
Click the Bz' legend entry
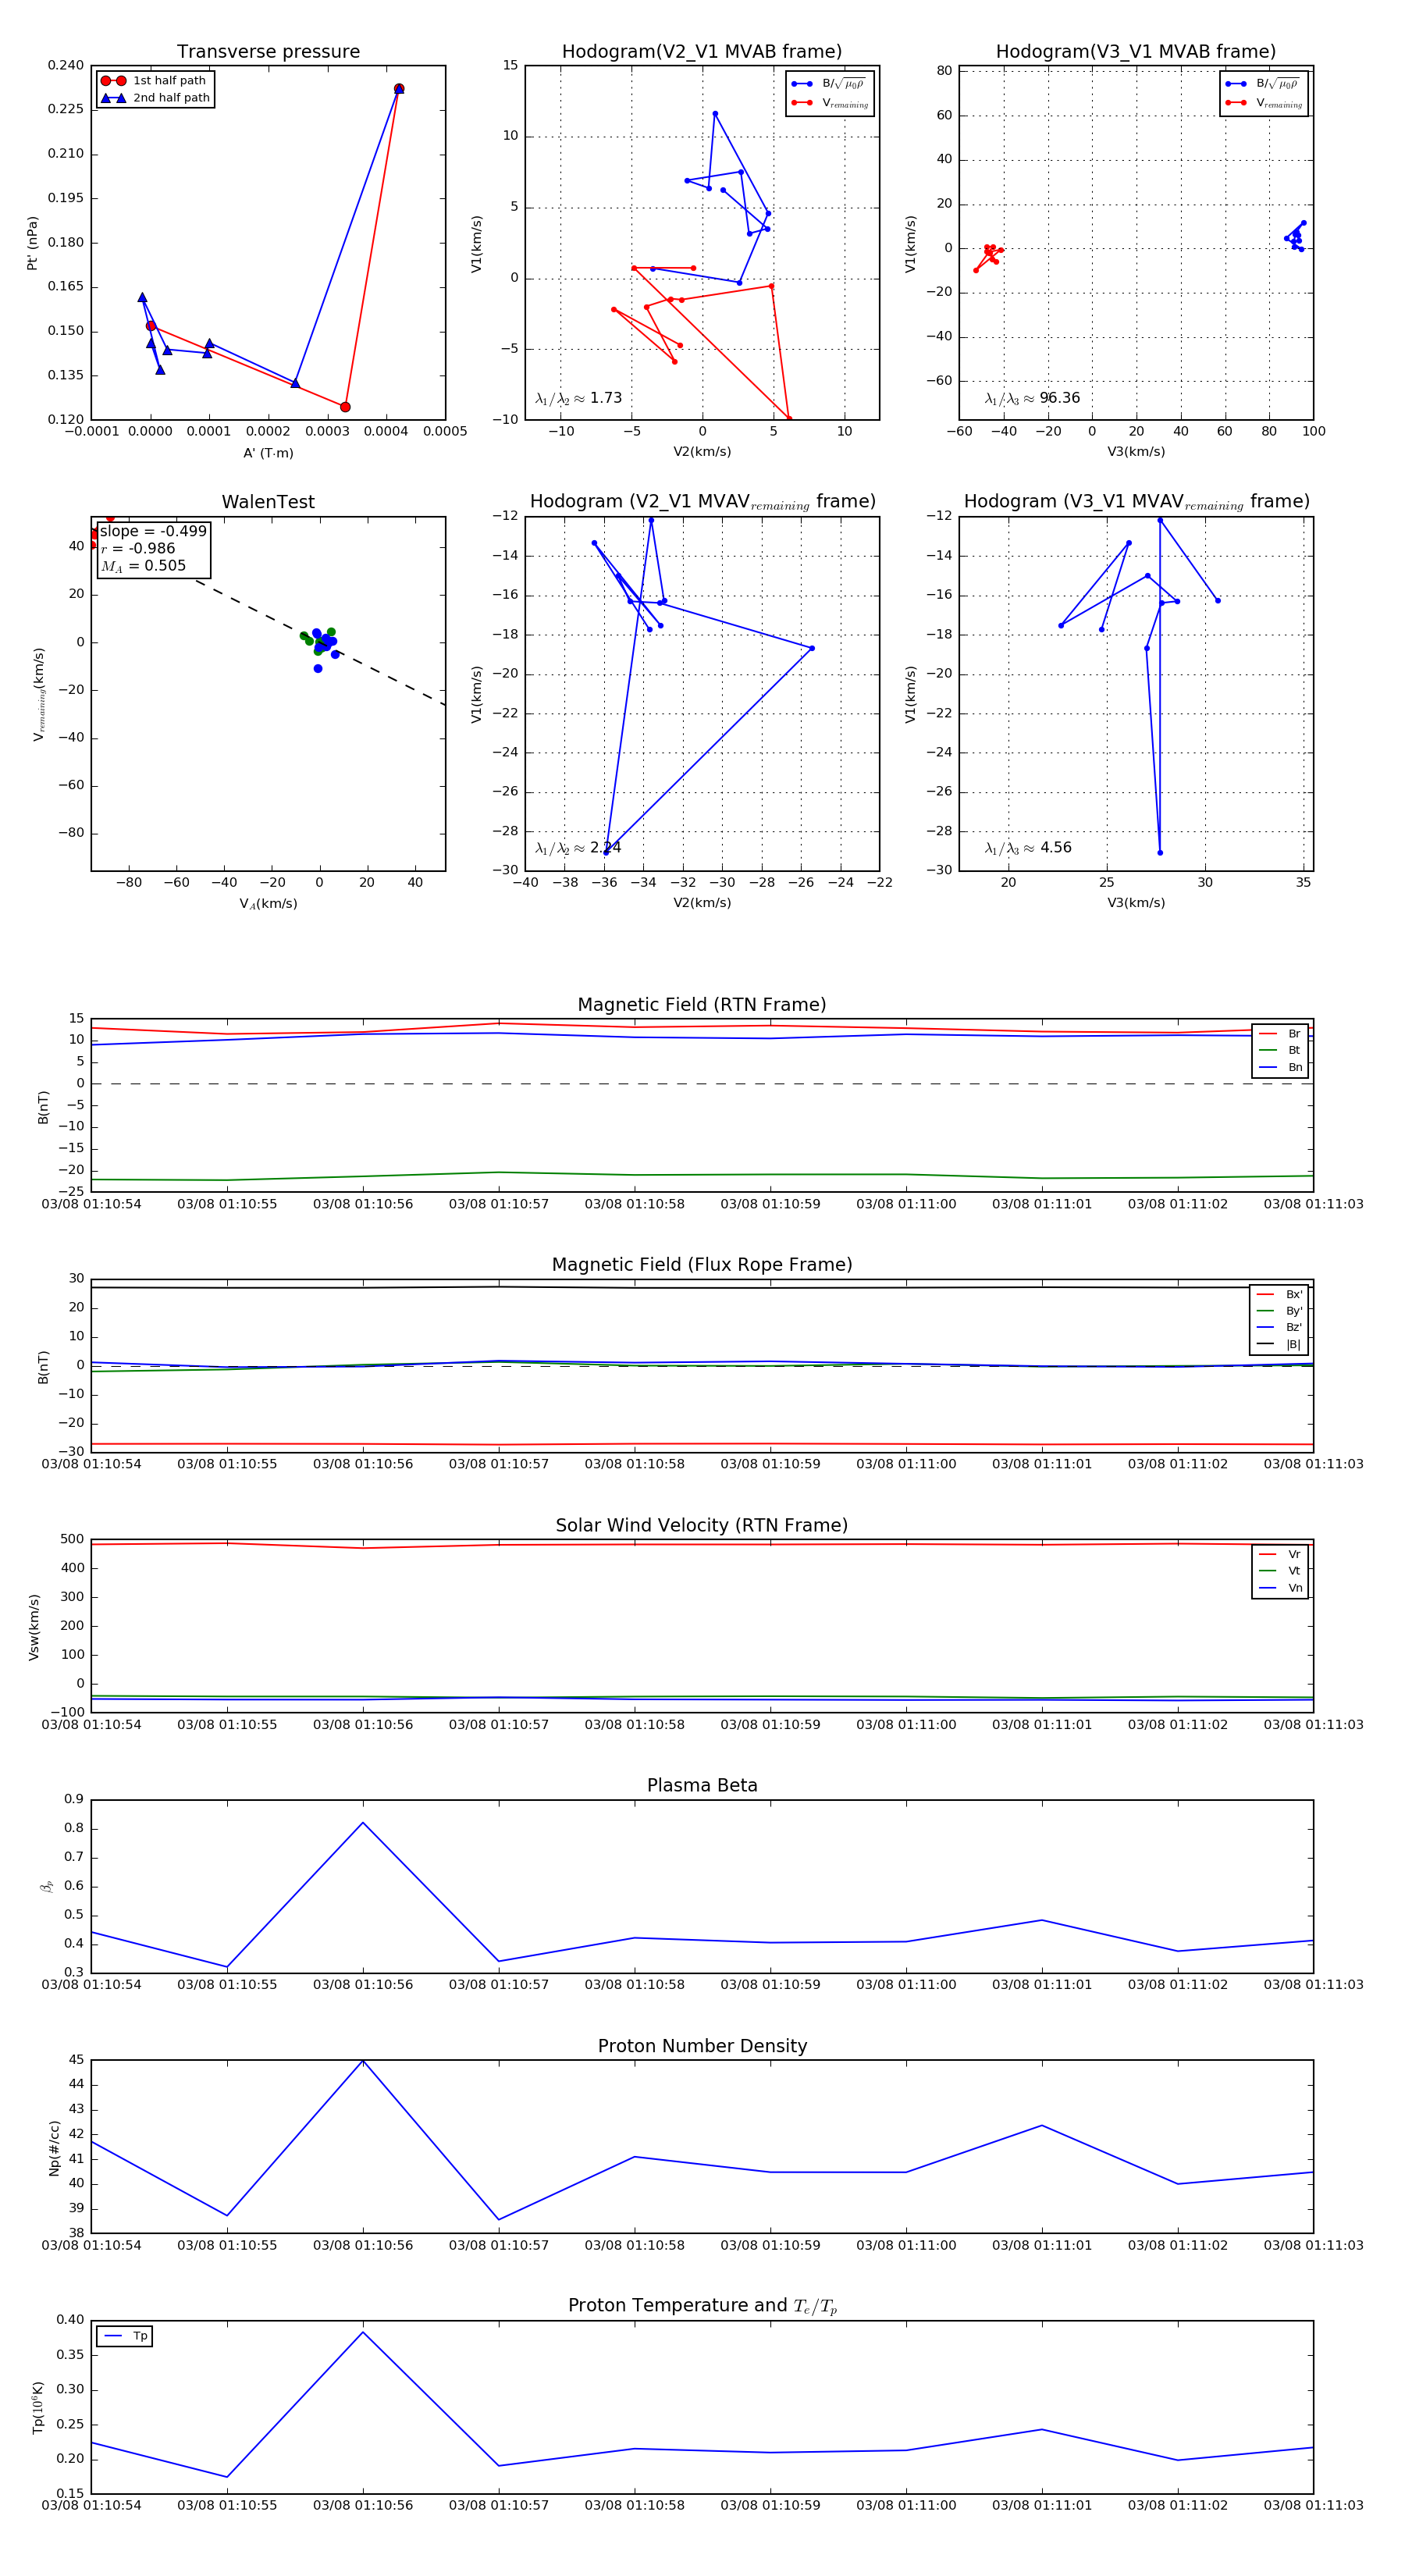(x=1279, y=1327)
